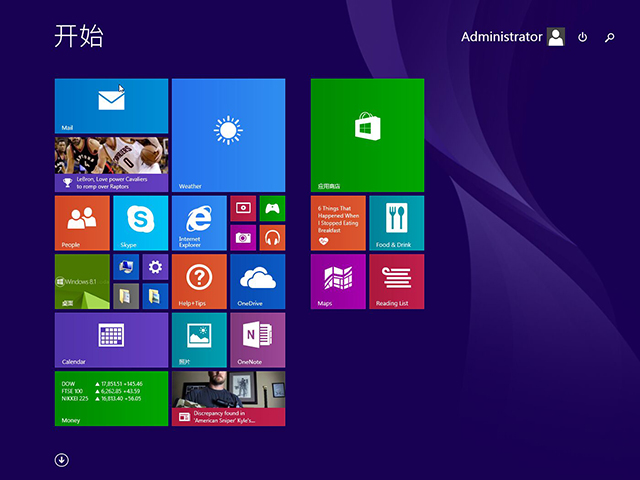640x480 pixels.
Task: Click the power options icon
Action: (x=582, y=37)
